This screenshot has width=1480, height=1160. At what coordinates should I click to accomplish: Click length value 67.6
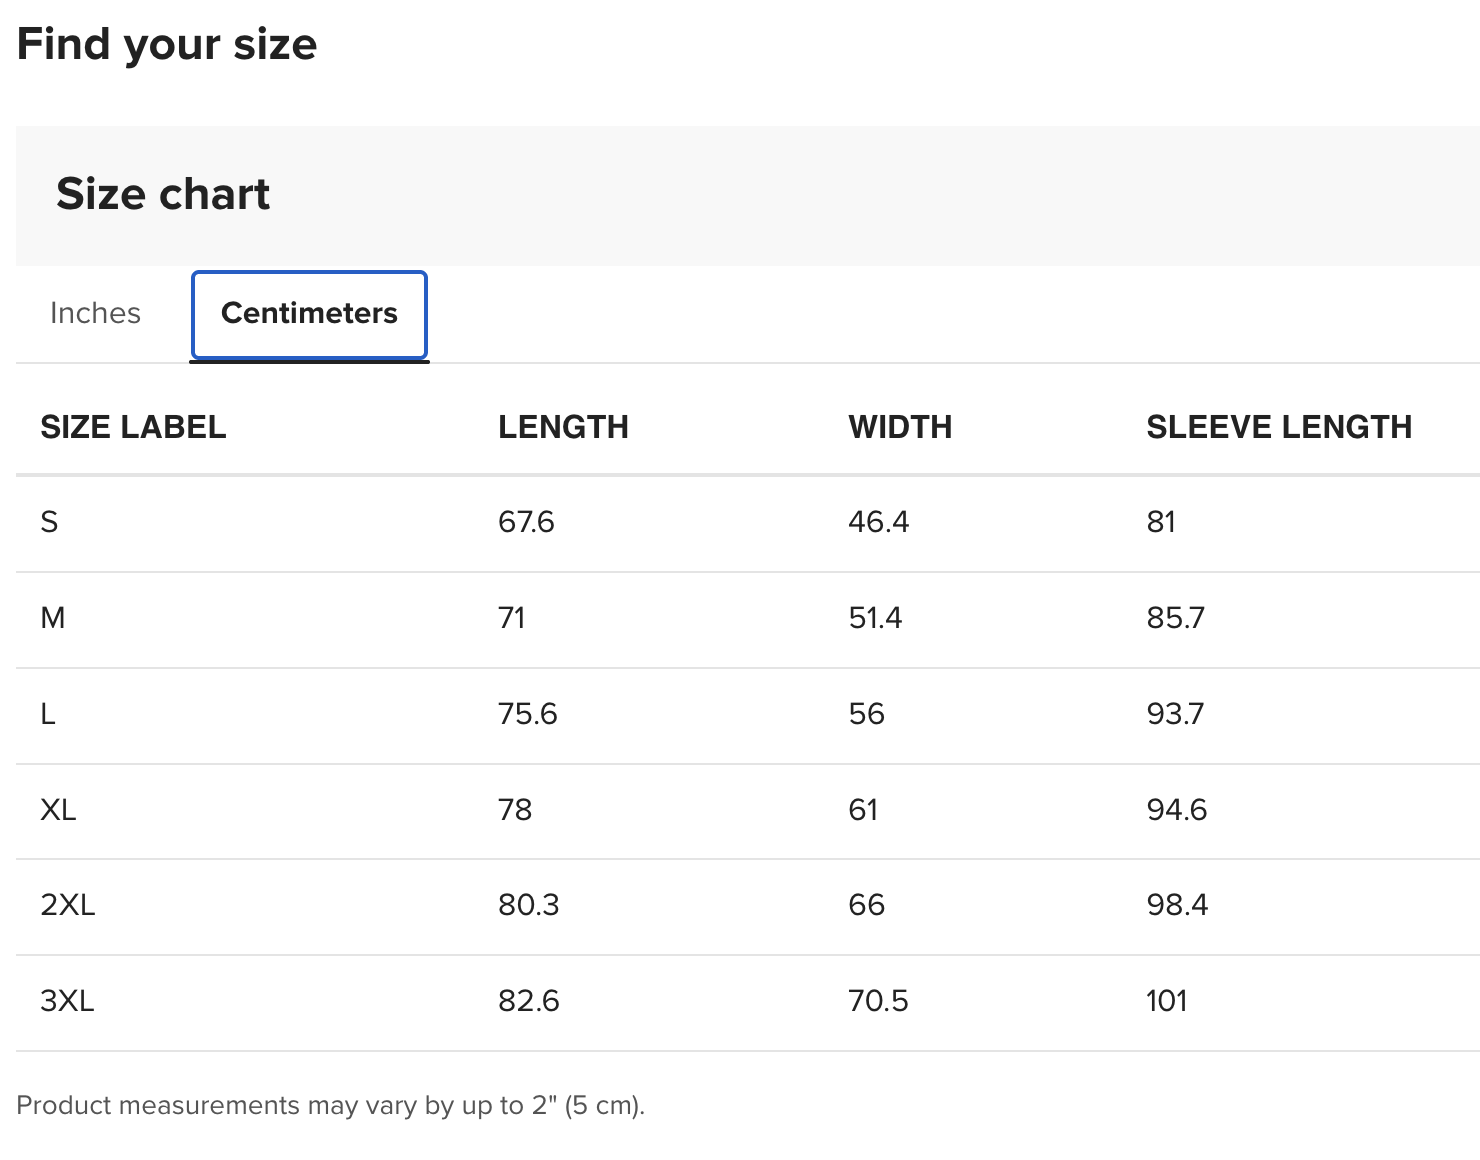[x=526, y=522]
